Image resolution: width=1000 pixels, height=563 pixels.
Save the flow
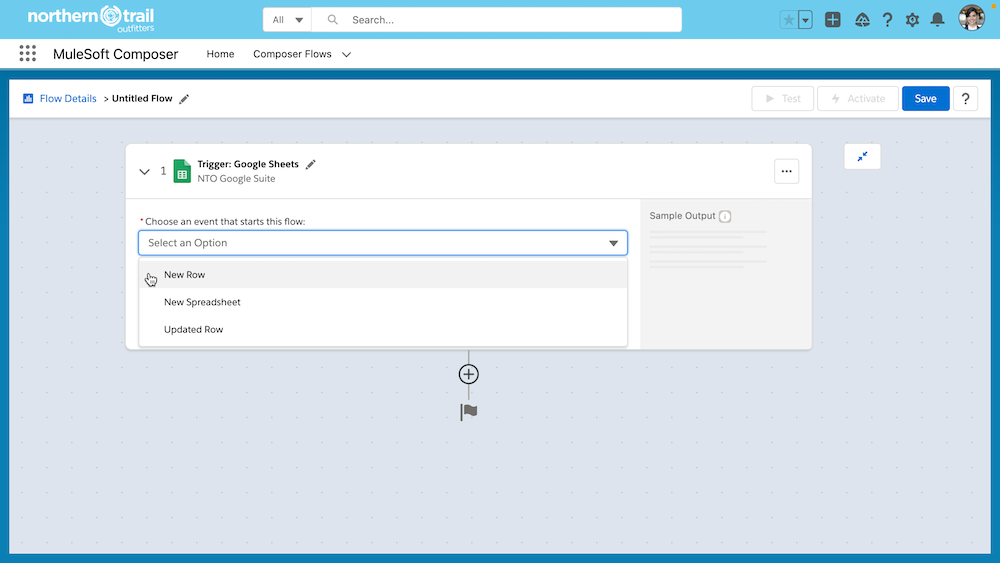(925, 98)
